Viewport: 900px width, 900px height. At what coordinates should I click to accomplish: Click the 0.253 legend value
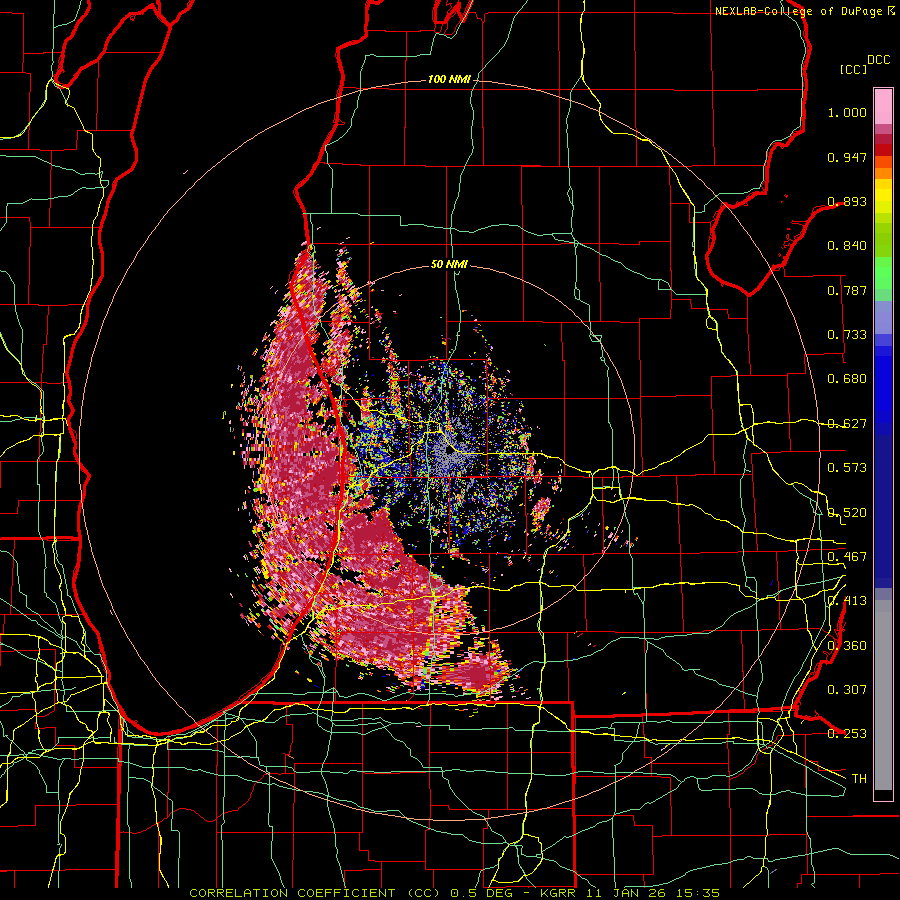pos(847,734)
